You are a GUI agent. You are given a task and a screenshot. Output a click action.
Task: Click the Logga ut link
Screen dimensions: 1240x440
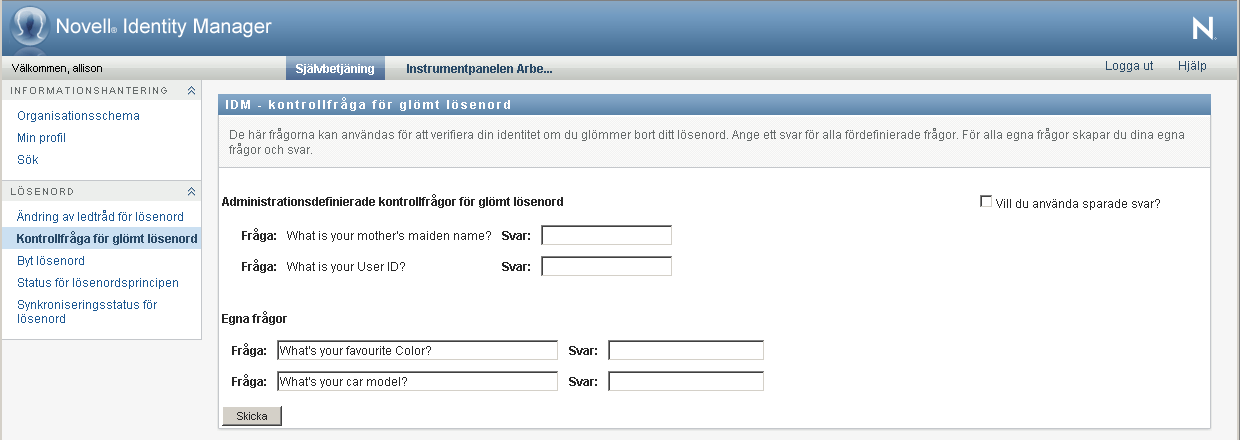click(x=1129, y=66)
